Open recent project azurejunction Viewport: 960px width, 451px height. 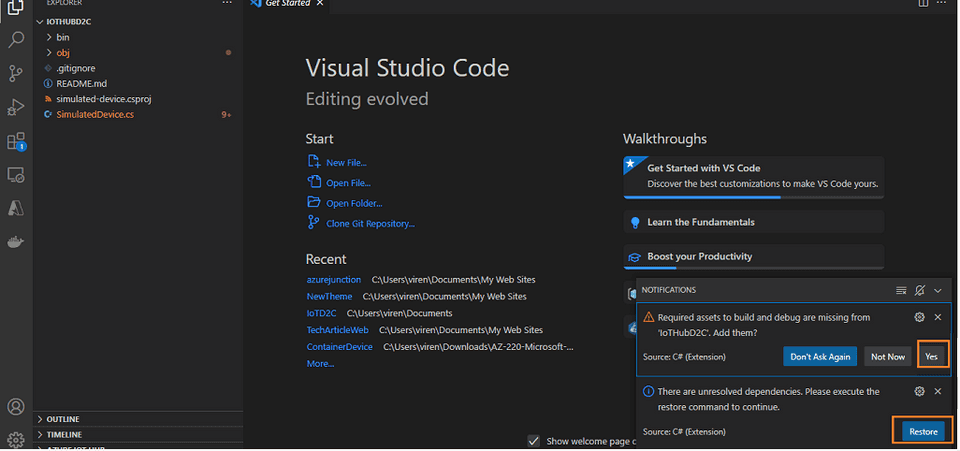coord(334,280)
